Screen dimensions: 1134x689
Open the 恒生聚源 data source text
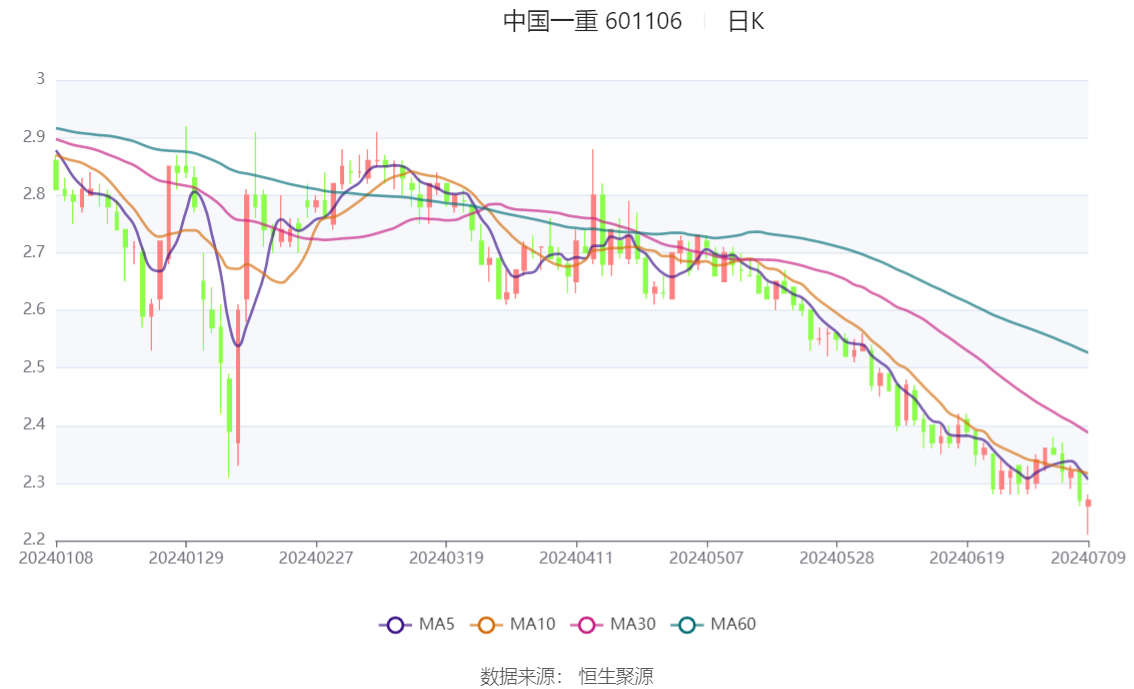(616, 676)
